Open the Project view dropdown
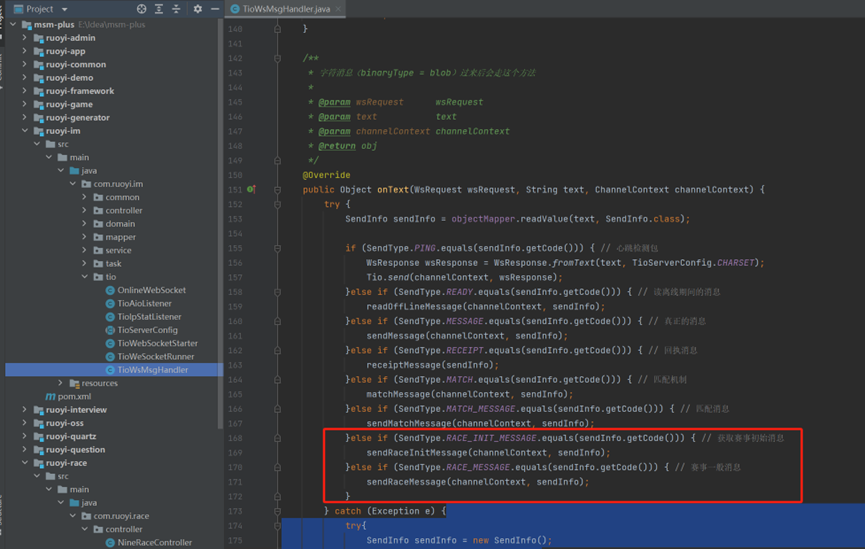The width and height of the screenshot is (865, 549). [65, 9]
